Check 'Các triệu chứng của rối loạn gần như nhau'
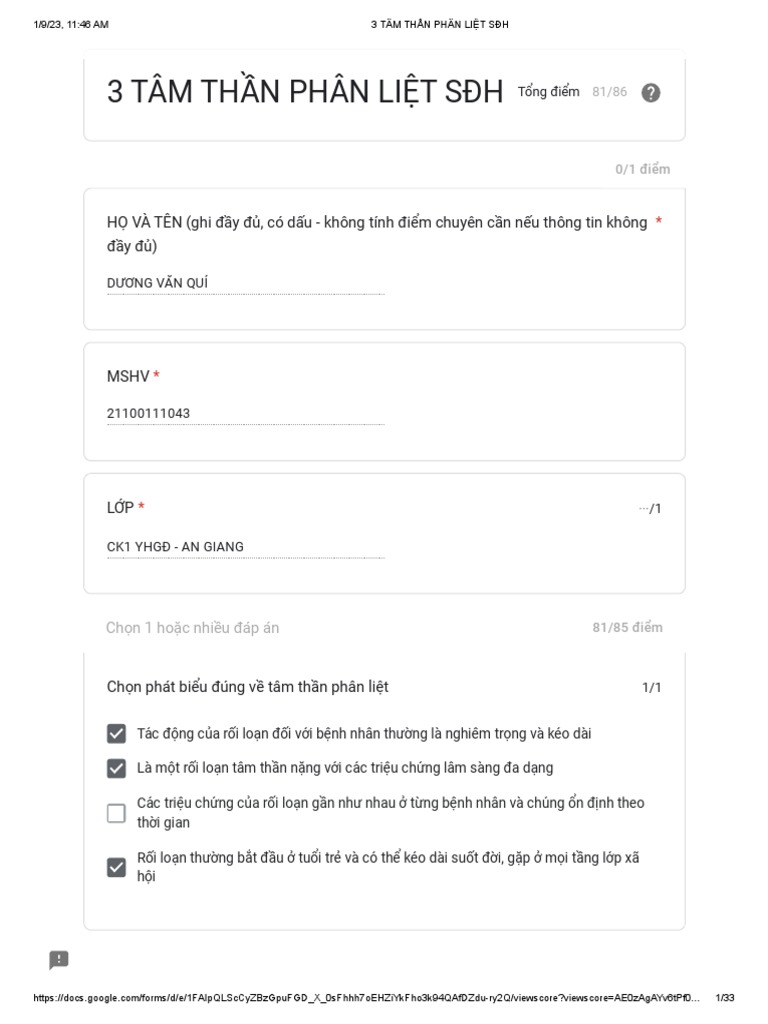 pyautogui.click(x=116, y=813)
